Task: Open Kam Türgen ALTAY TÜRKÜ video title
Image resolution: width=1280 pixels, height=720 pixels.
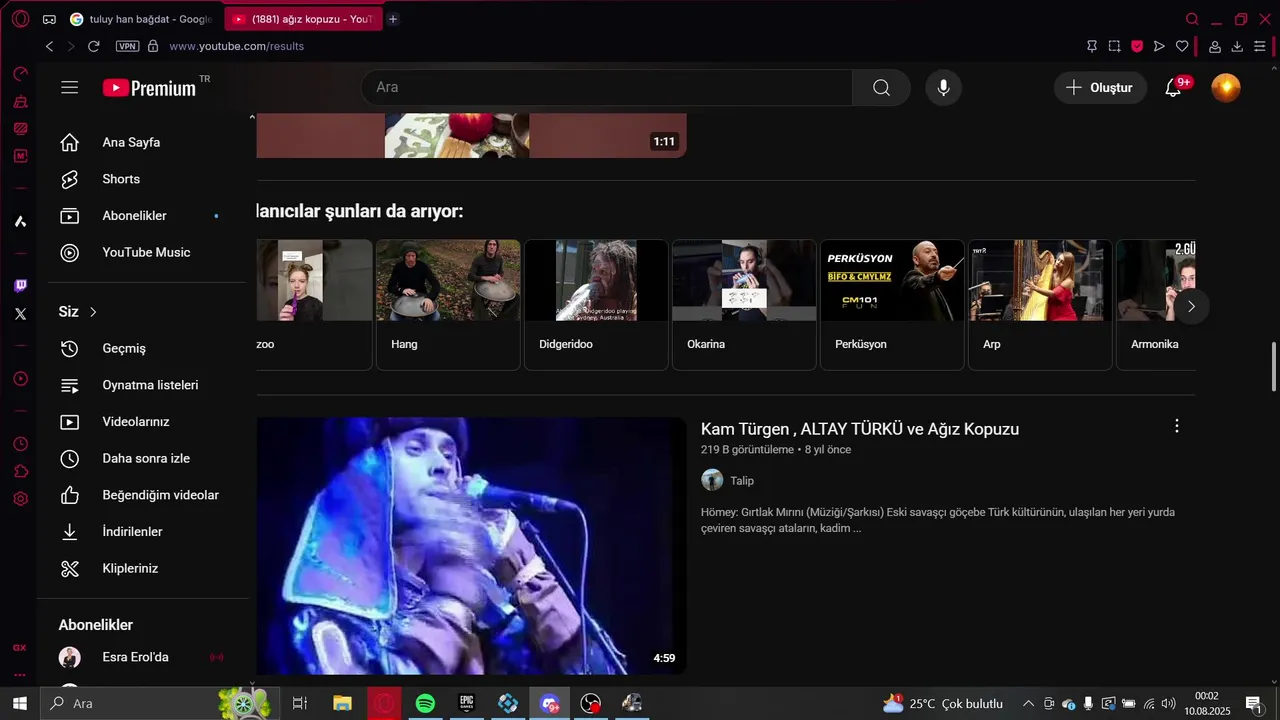Action: click(860, 429)
